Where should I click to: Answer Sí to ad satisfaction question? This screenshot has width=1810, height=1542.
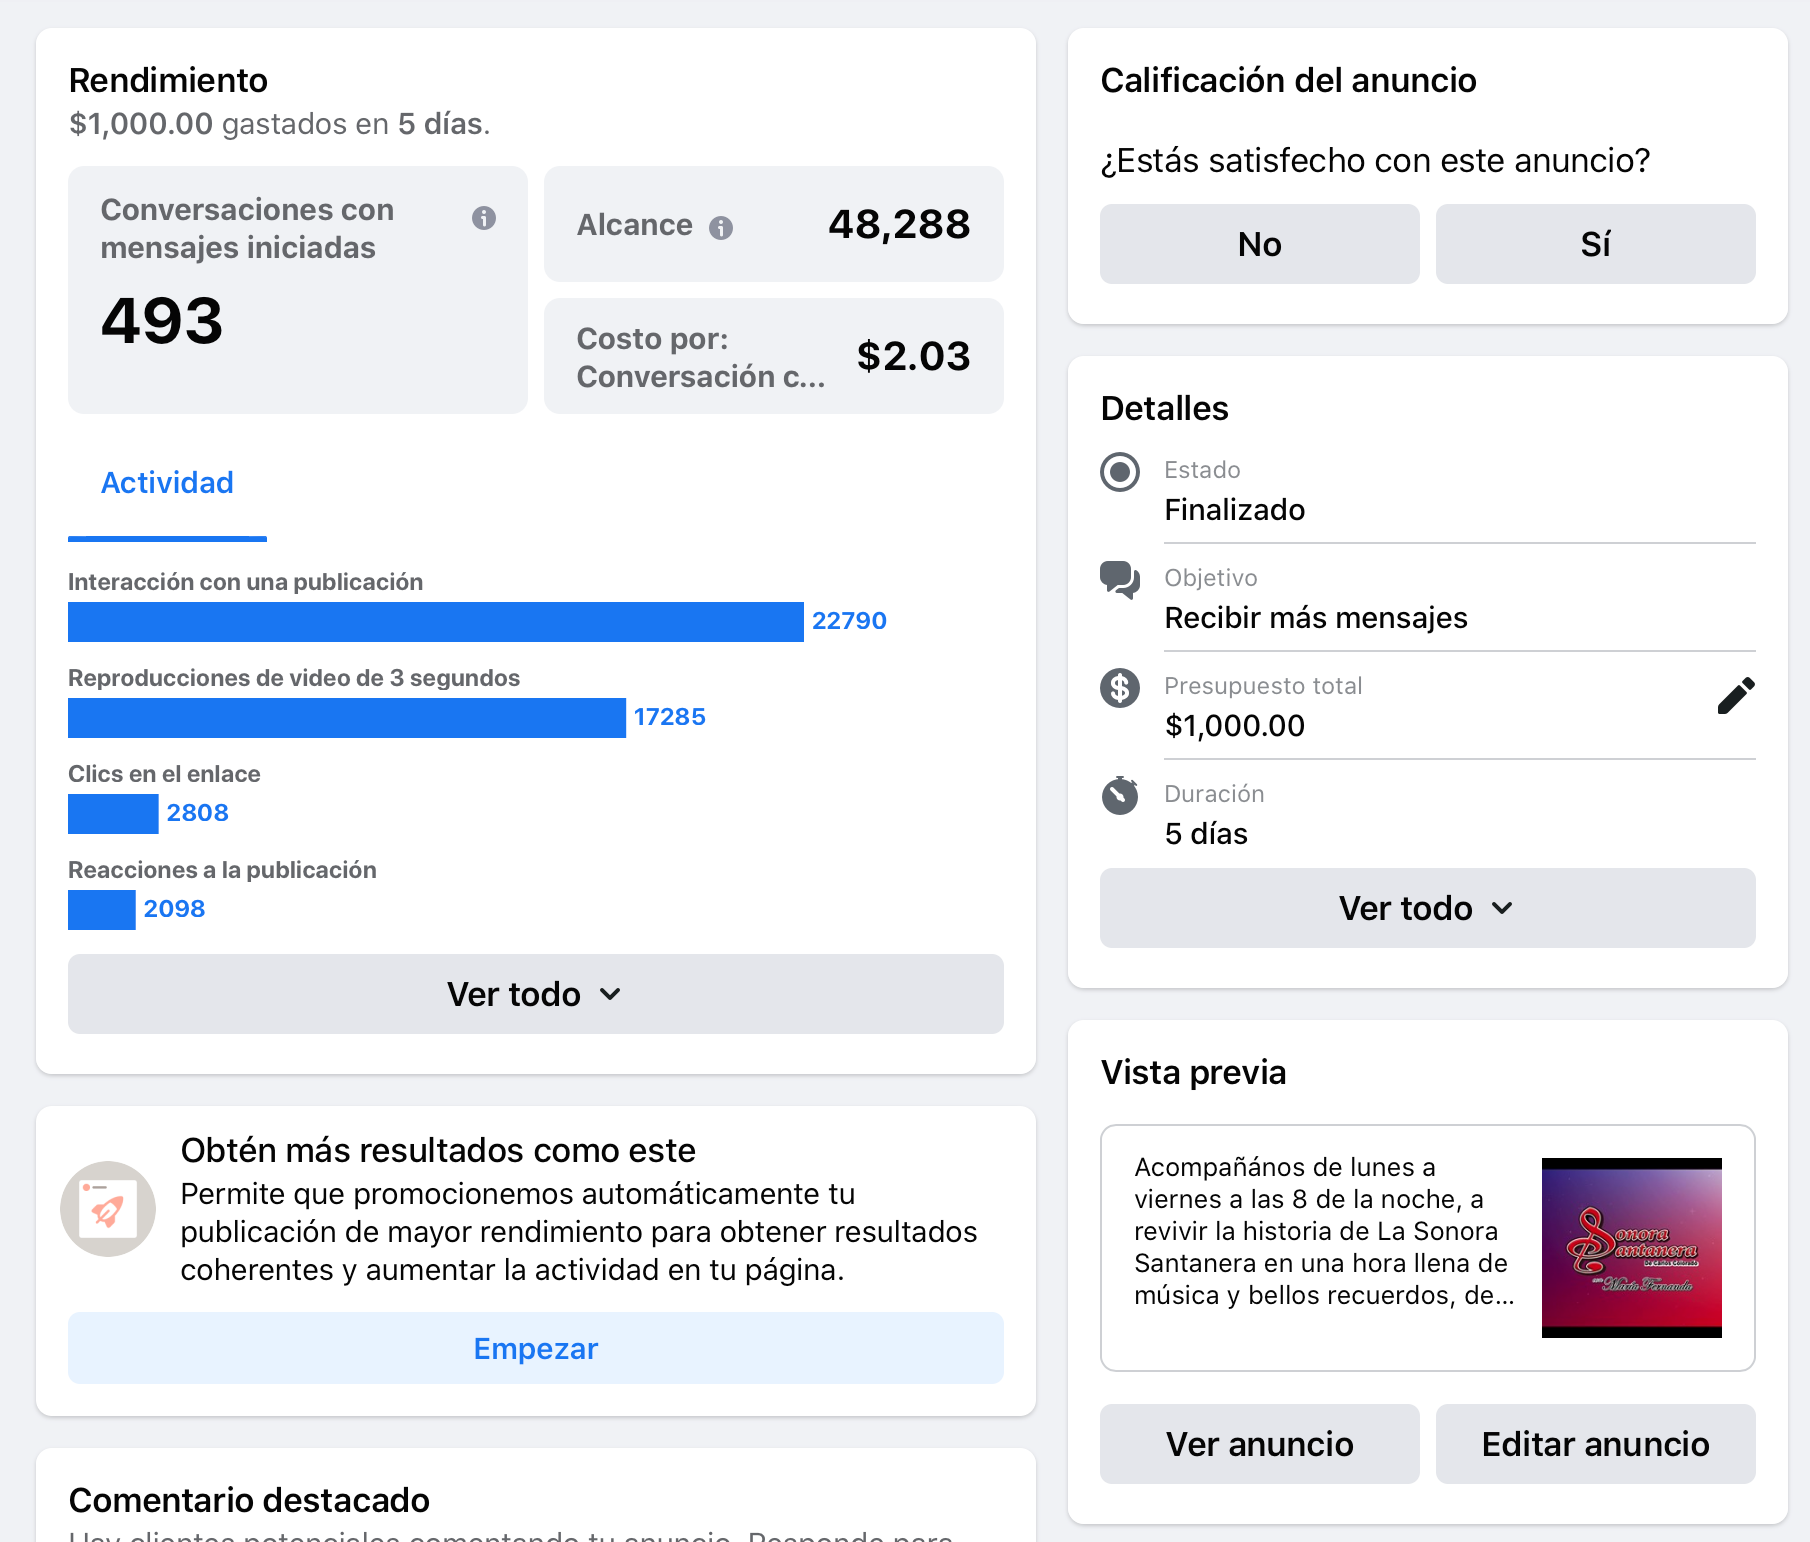(1596, 244)
